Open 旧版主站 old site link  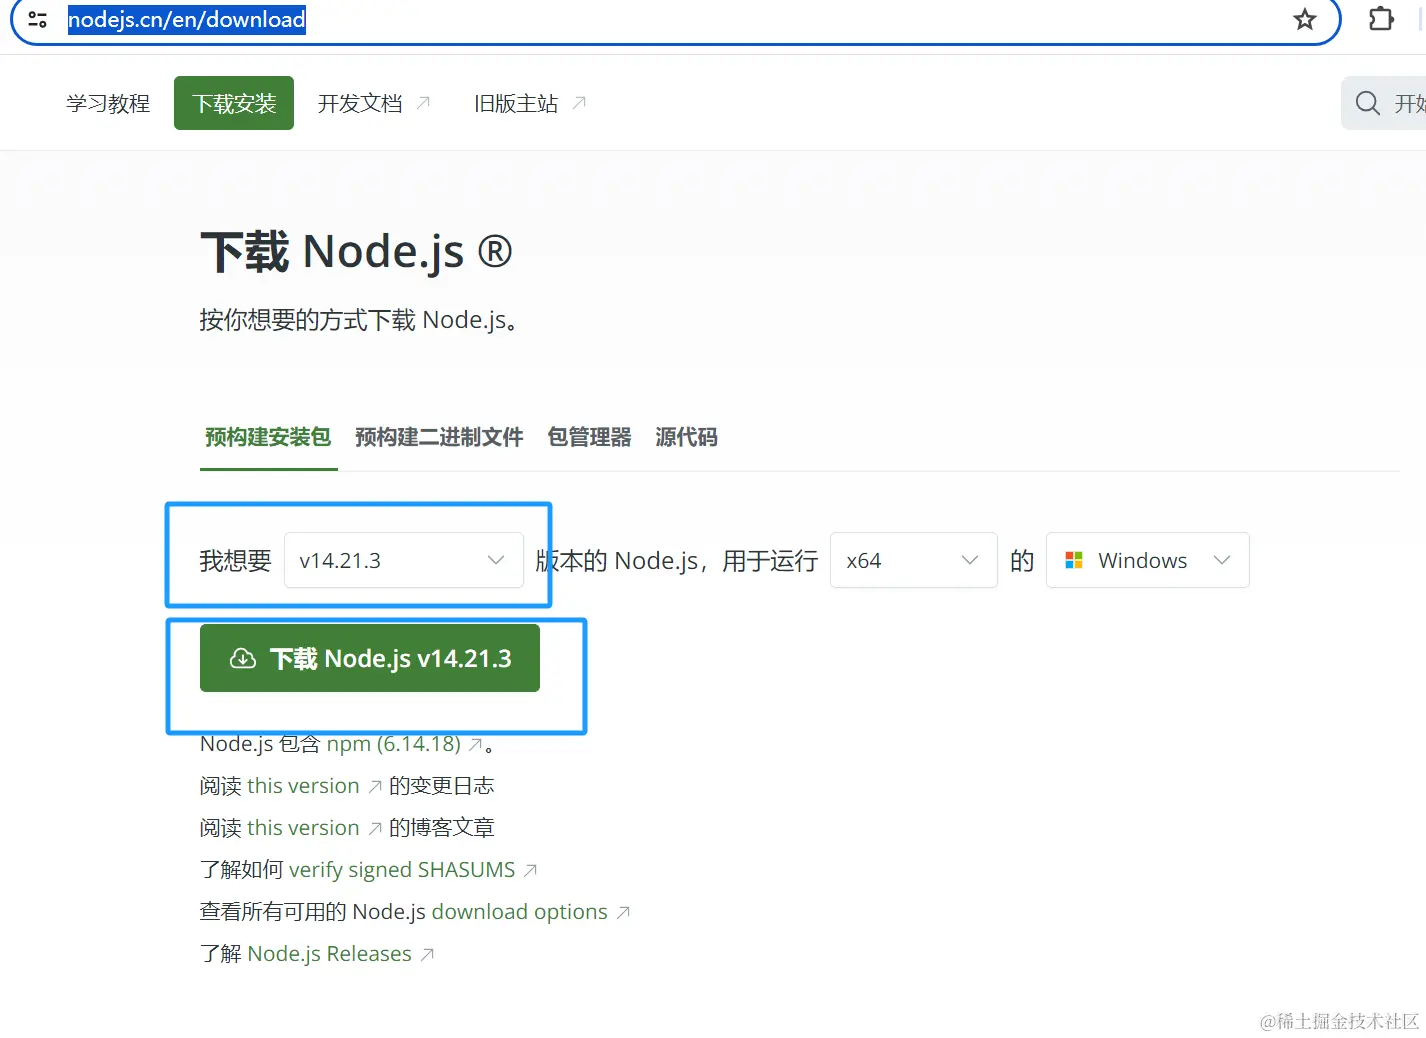coord(530,103)
